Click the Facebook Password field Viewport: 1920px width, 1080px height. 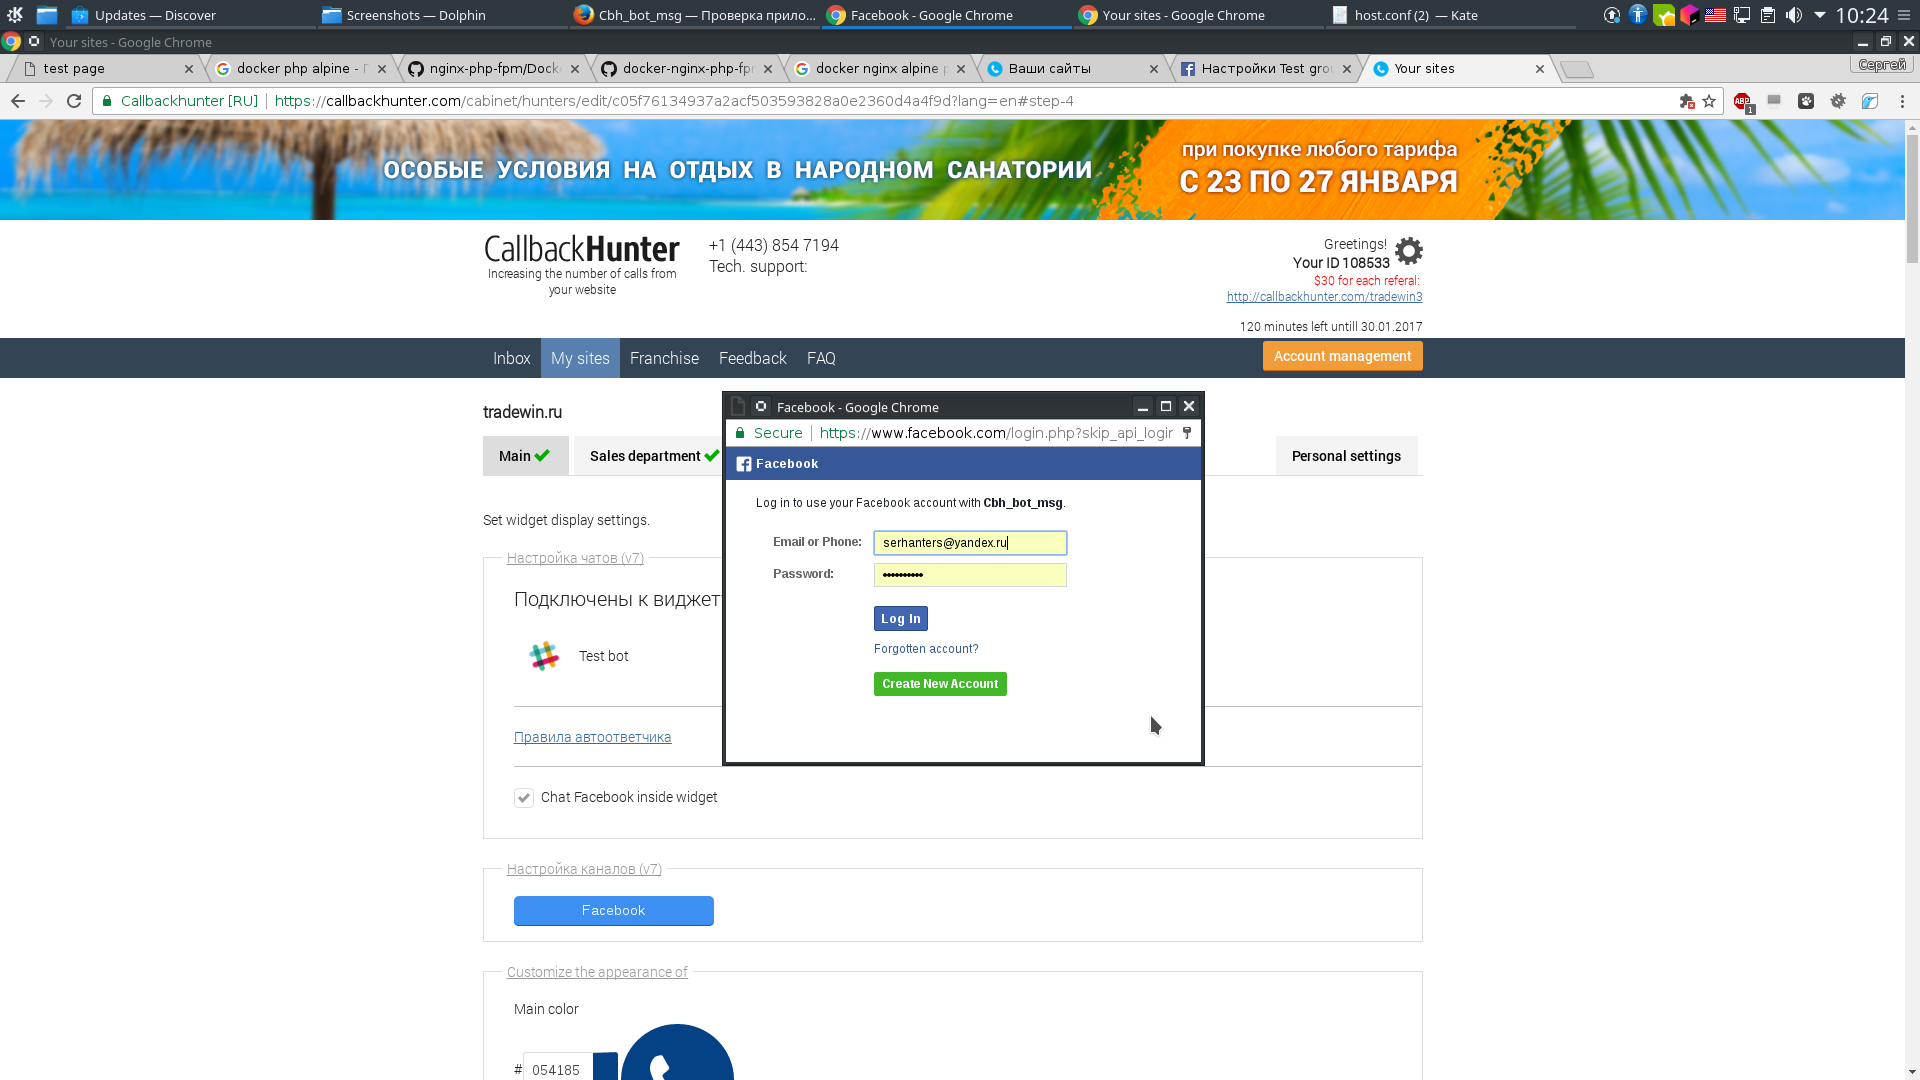[970, 575]
